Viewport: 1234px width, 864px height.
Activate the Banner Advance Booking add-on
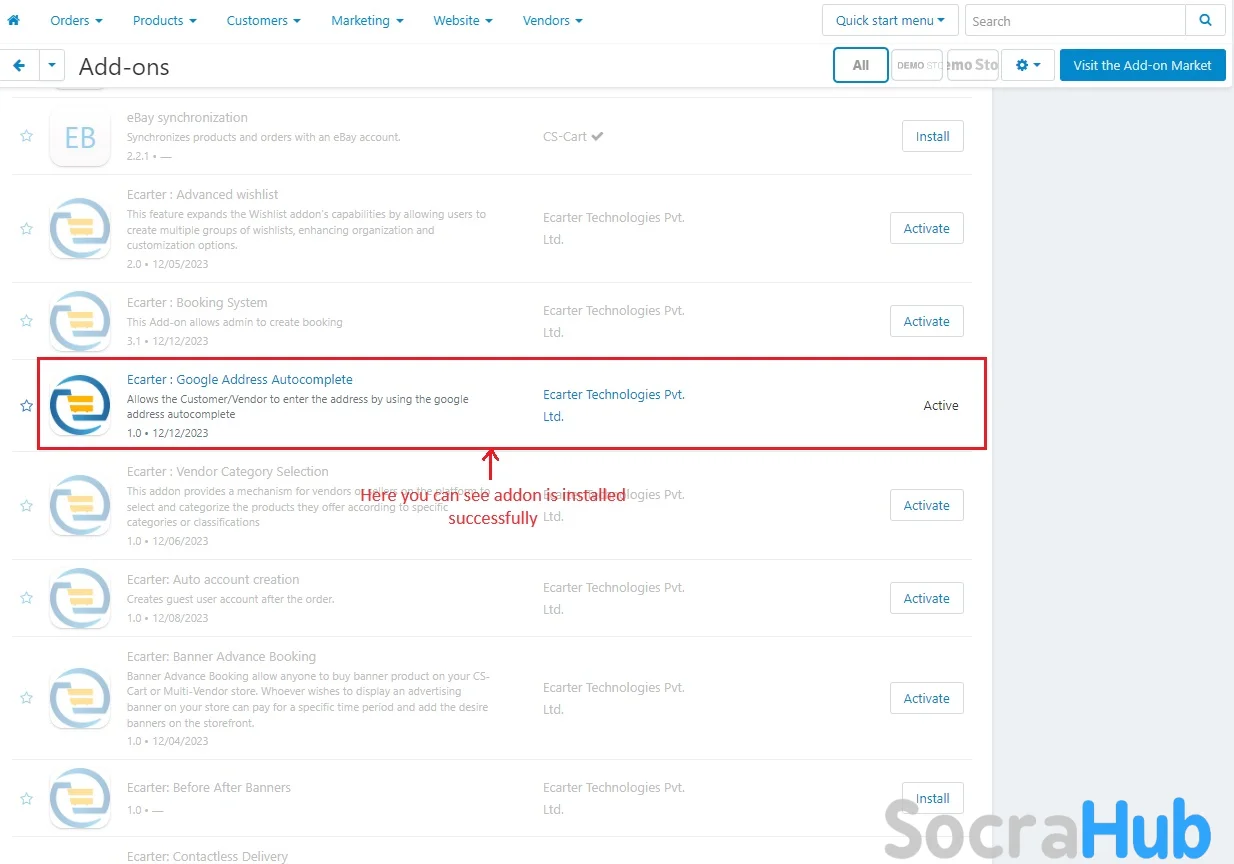click(927, 698)
